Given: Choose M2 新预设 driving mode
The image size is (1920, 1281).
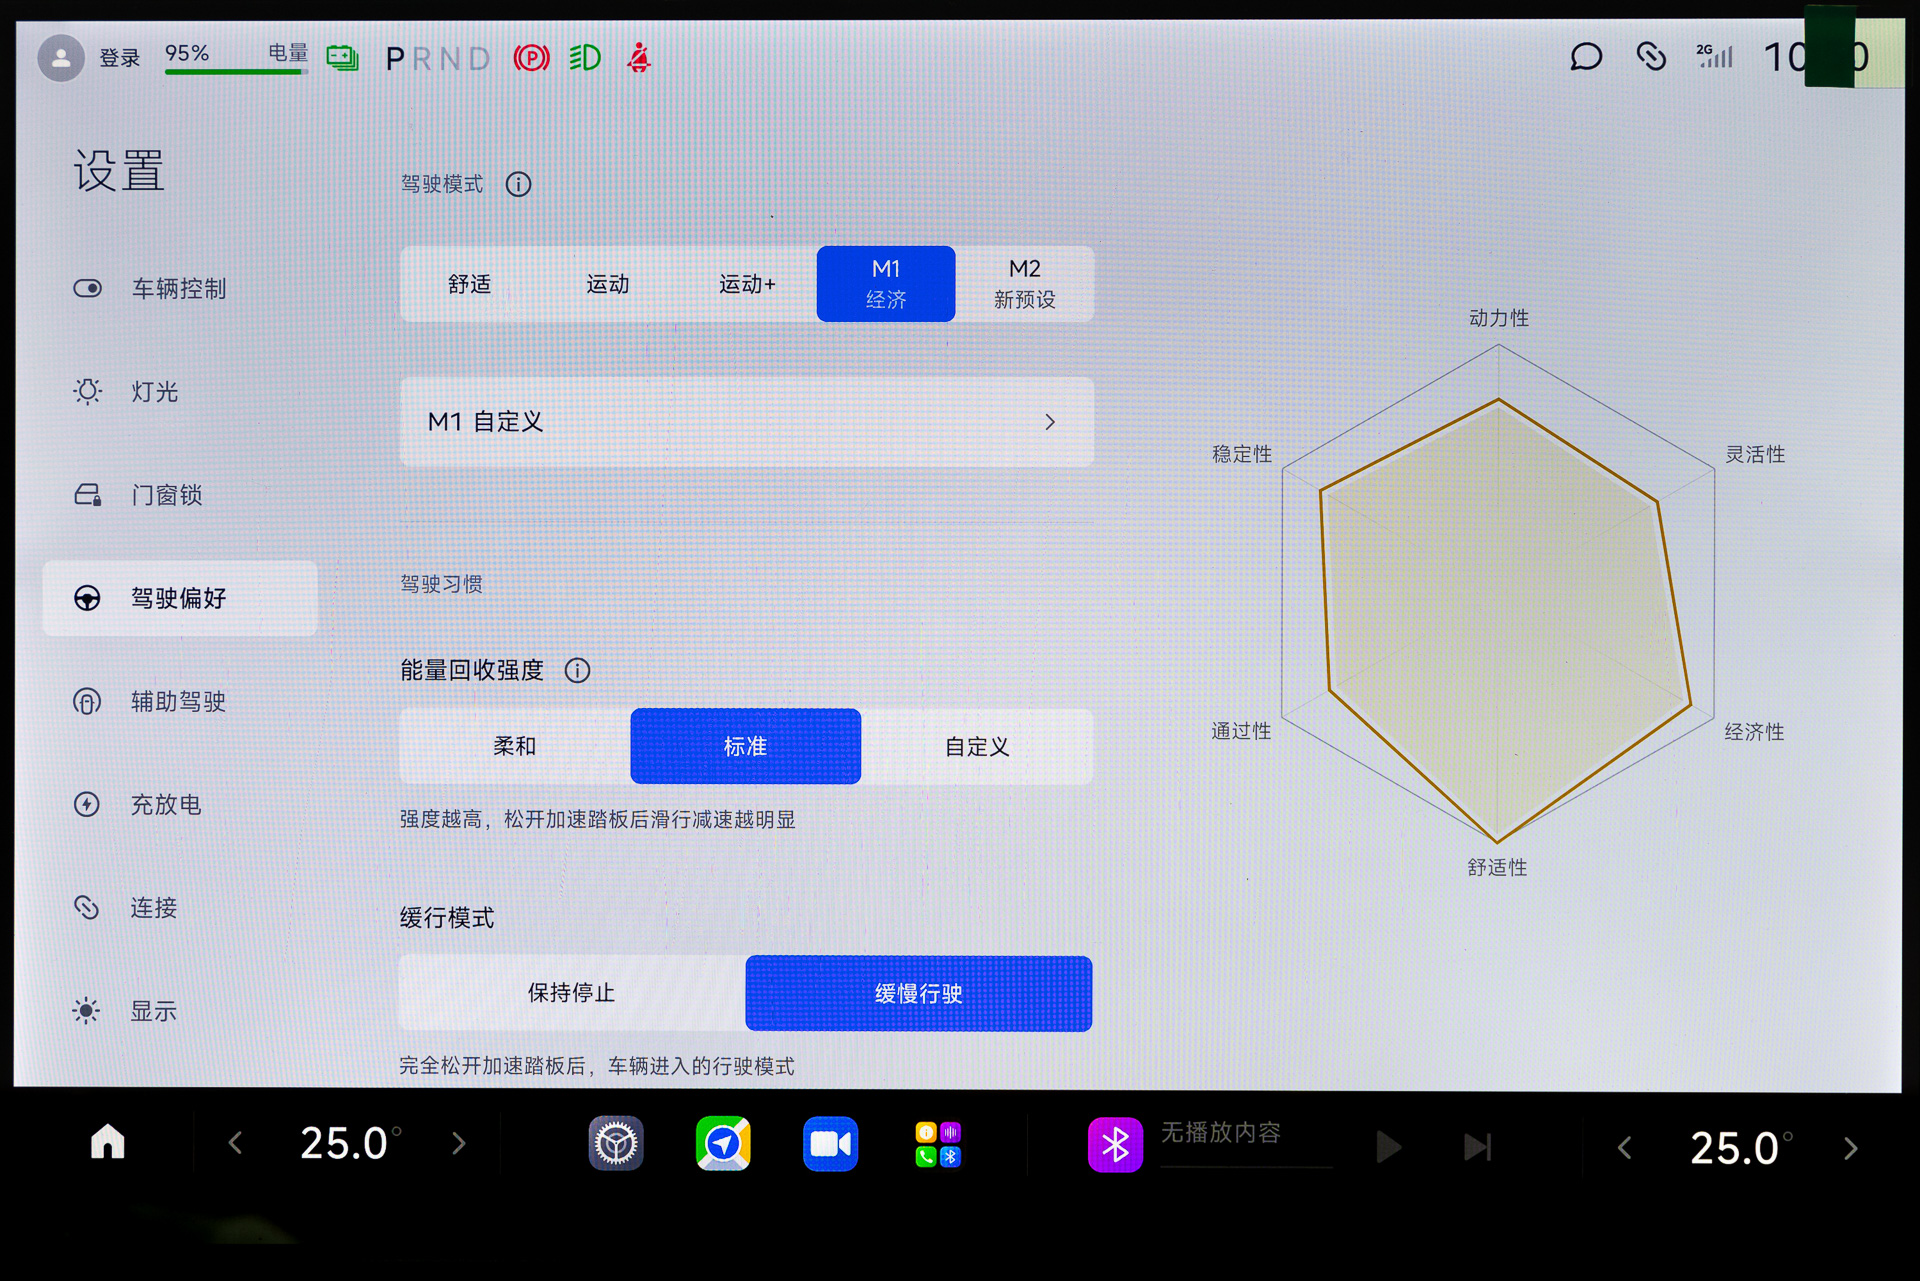Looking at the screenshot, I should pyautogui.click(x=1024, y=284).
